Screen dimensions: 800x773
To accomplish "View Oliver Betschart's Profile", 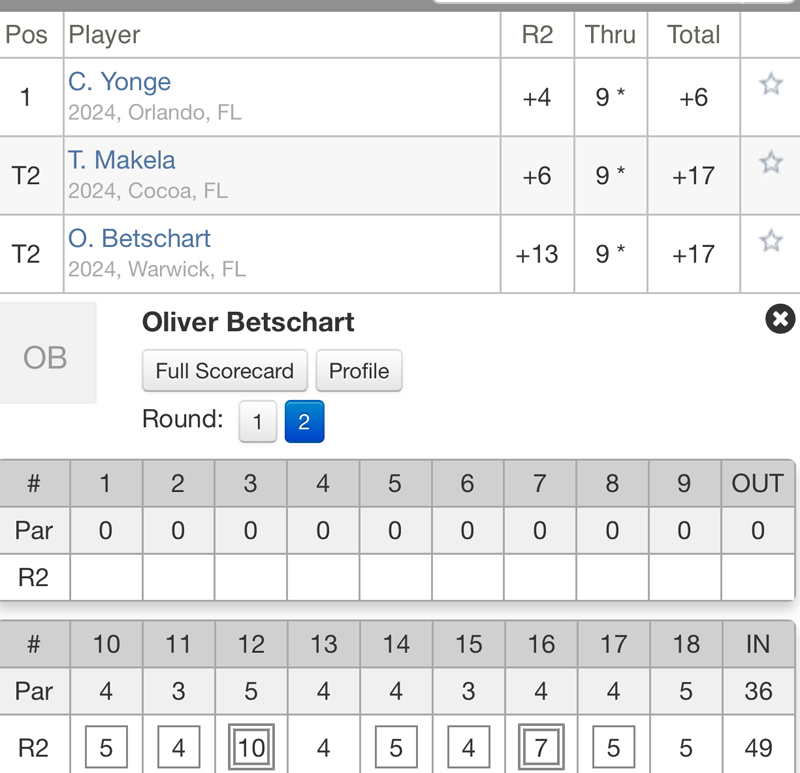I will [x=359, y=371].
